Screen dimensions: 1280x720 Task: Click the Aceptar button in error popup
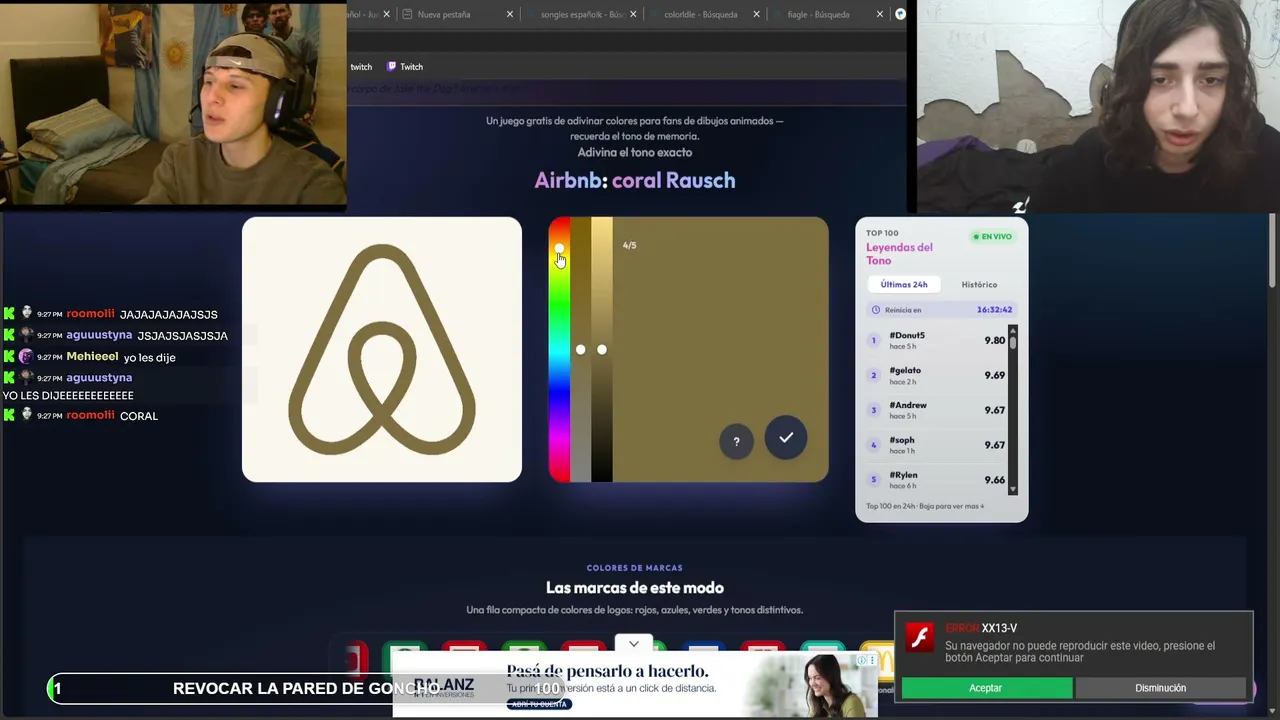(x=986, y=688)
